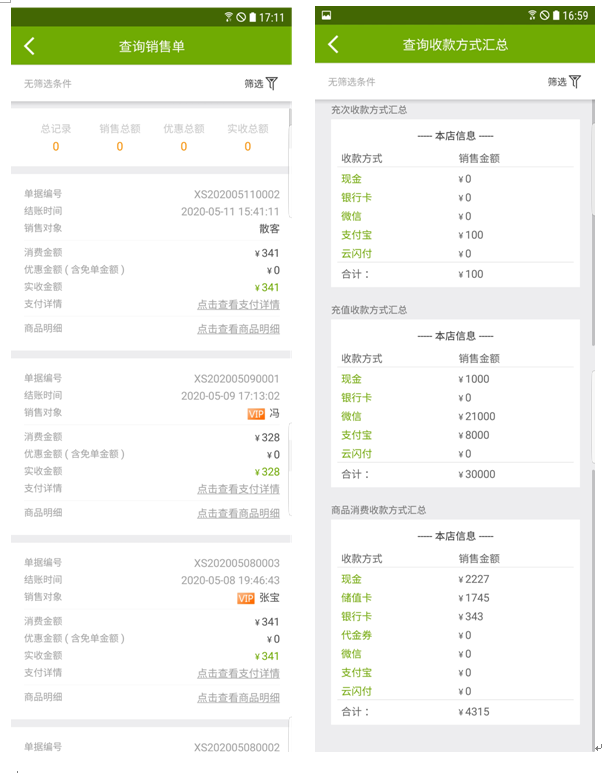
Task: Select order number XS202005110002
Action: (237, 194)
